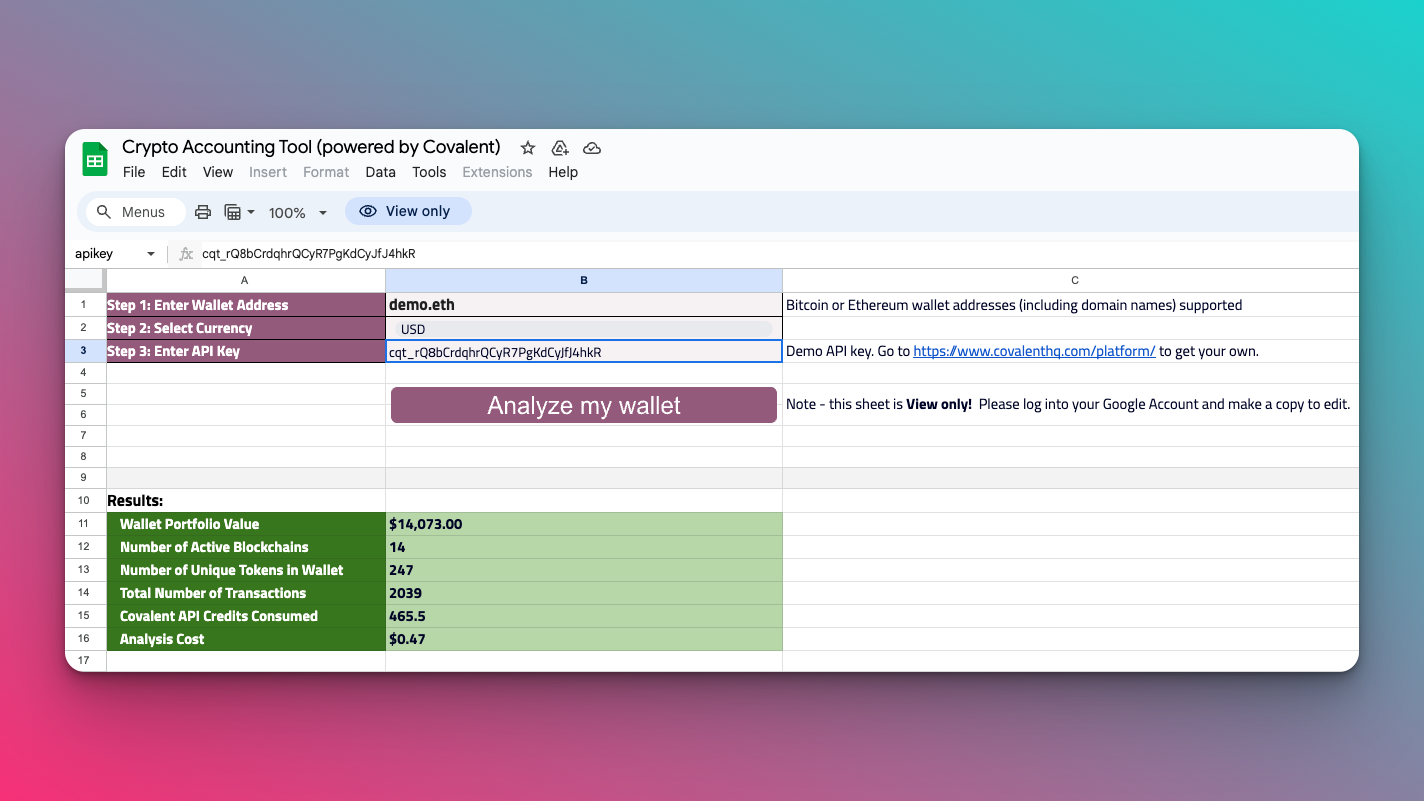Select row 1 header
Screen dimensions: 1424x801
click(85, 305)
